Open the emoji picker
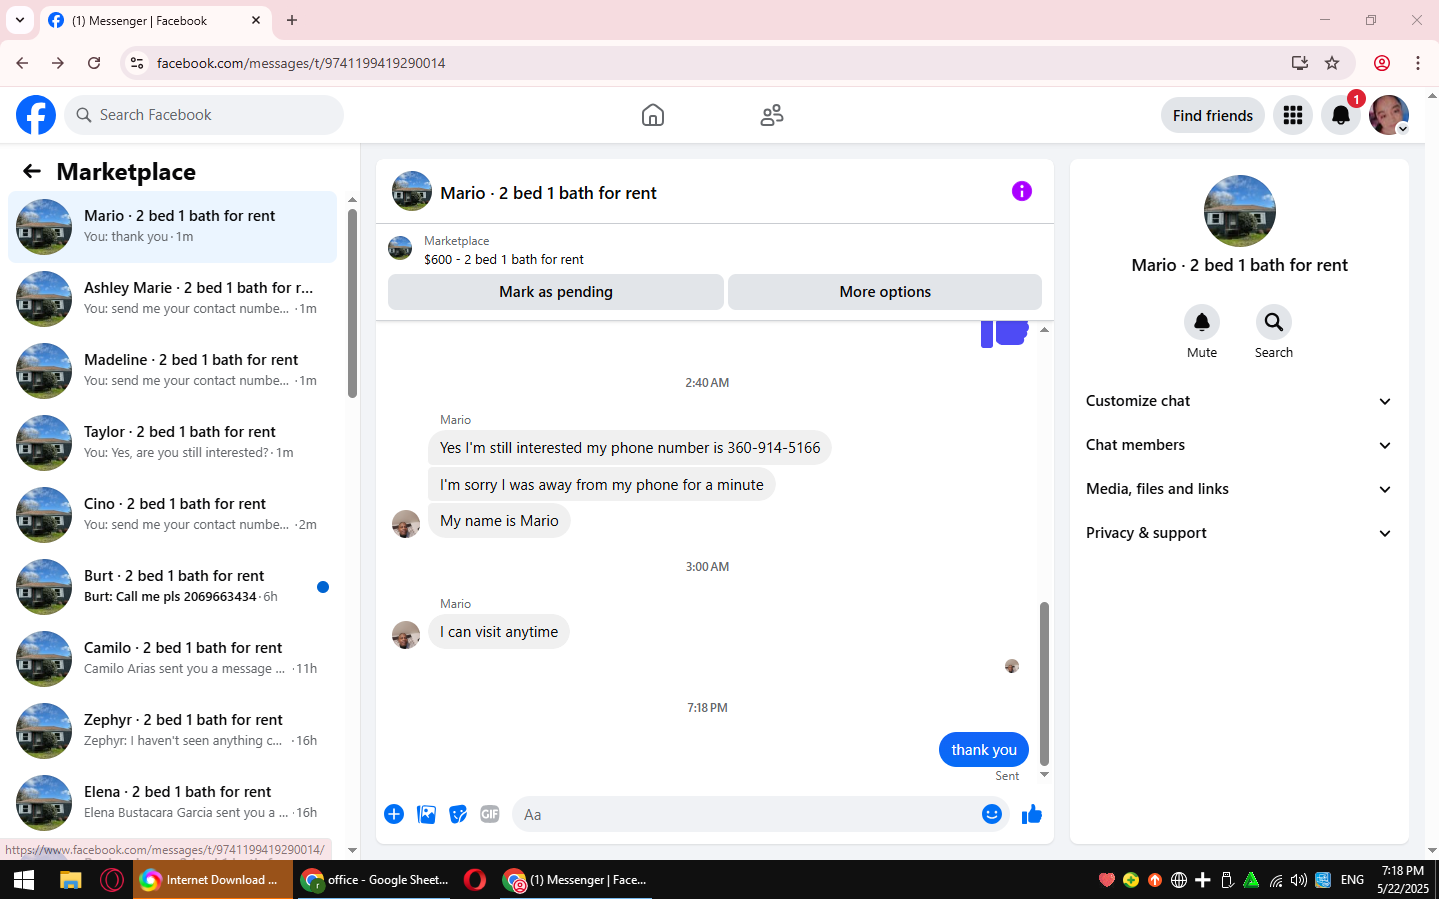Image resolution: width=1439 pixels, height=899 pixels. click(992, 814)
